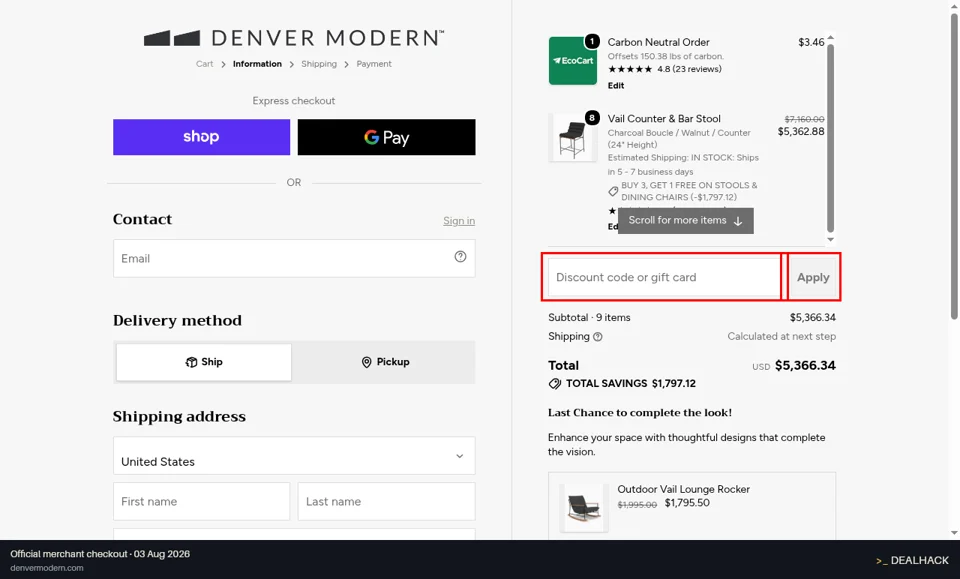Click the Denver Modern logo

click(x=294, y=38)
